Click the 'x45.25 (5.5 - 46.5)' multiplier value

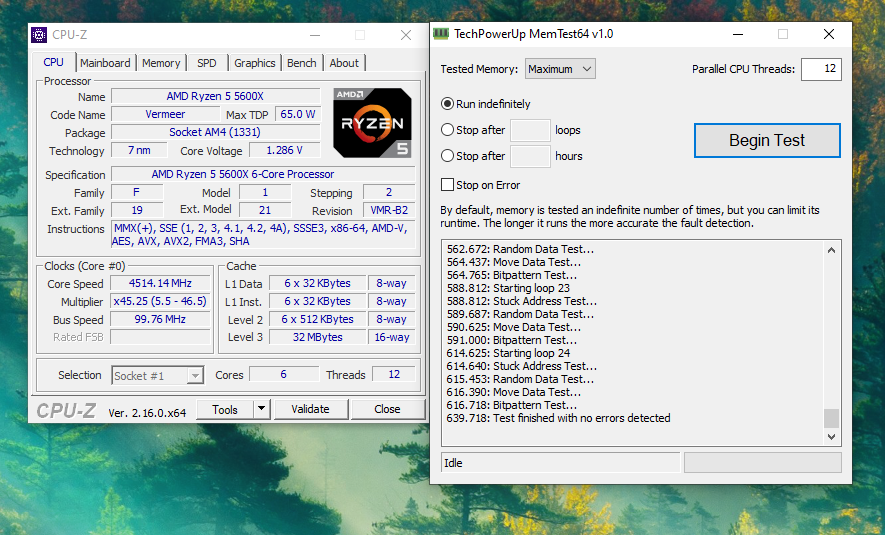(x=160, y=301)
